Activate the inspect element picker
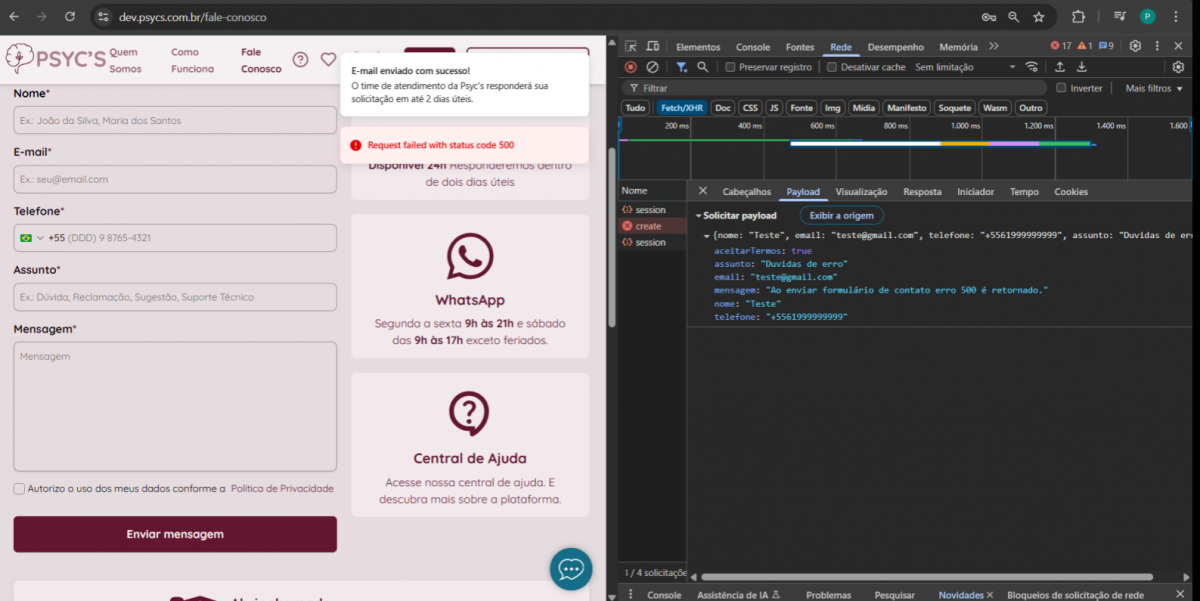Image resolution: width=1200 pixels, height=601 pixels. [x=630, y=46]
